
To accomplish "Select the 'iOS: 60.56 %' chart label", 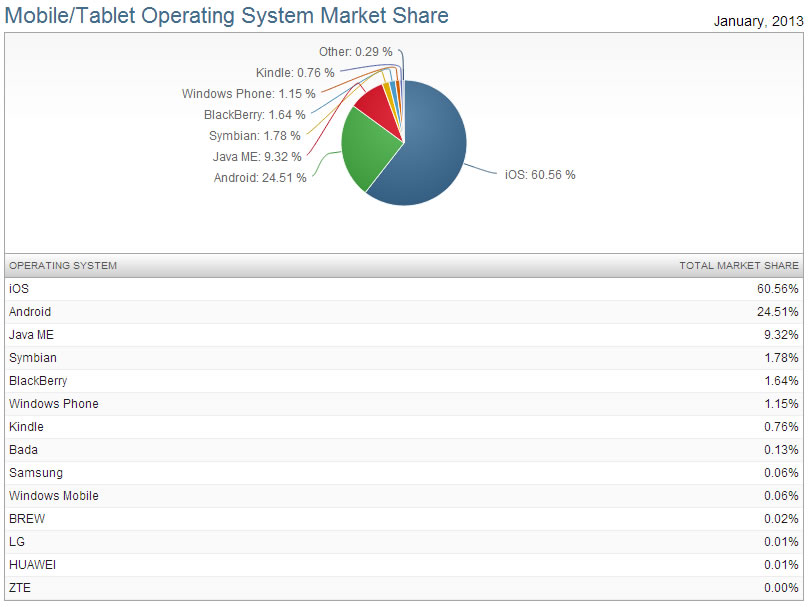I will tap(540, 175).
